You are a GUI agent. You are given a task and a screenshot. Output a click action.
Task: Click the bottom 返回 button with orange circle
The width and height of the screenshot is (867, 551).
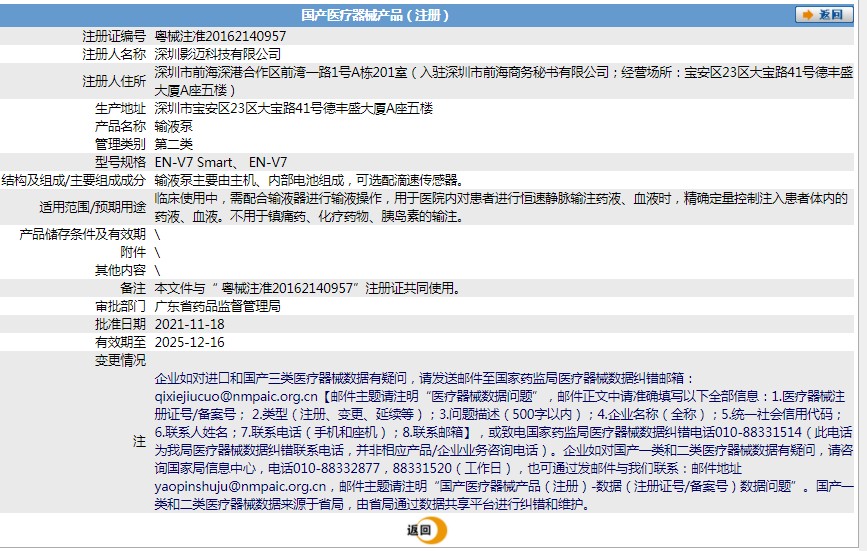pyautogui.click(x=427, y=530)
